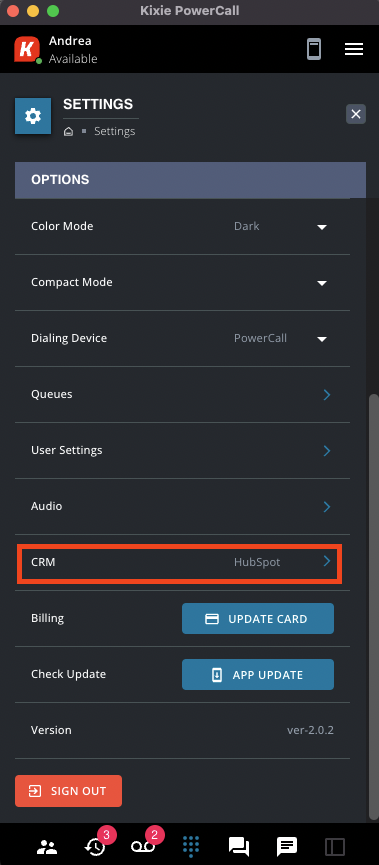The height and width of the screenshot is (865, 379).
Task: Open voicemail icon with 2 badge
Action: (144, 844)
